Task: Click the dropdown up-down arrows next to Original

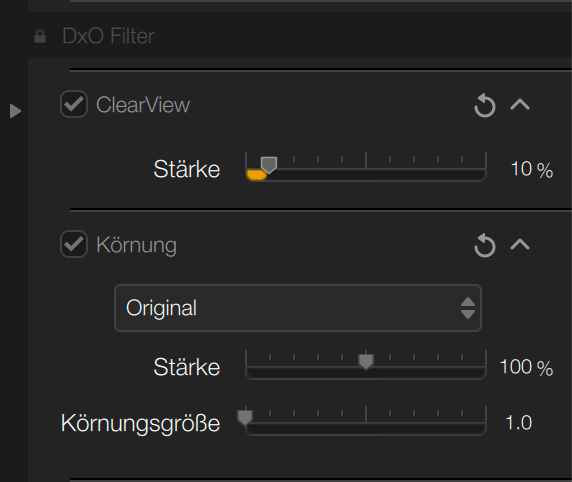Action: coord(468,308)
